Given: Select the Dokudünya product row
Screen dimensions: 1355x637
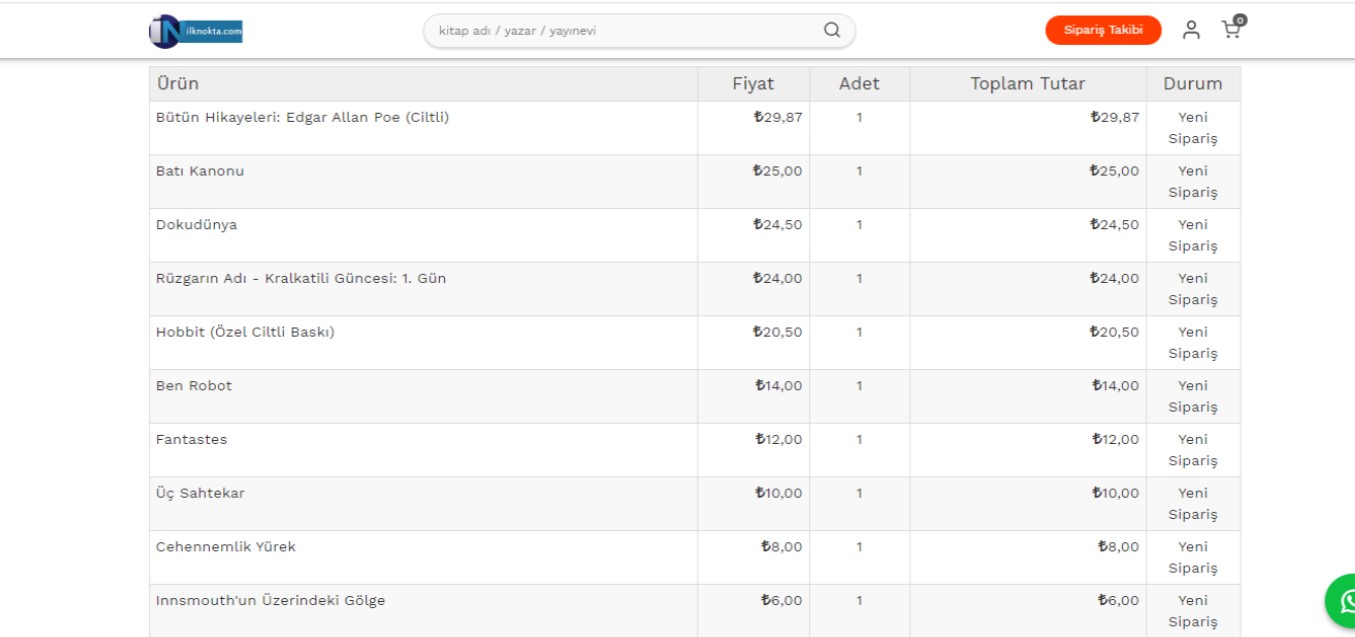Looking at the screenshot, I should [x=197, y=225].
